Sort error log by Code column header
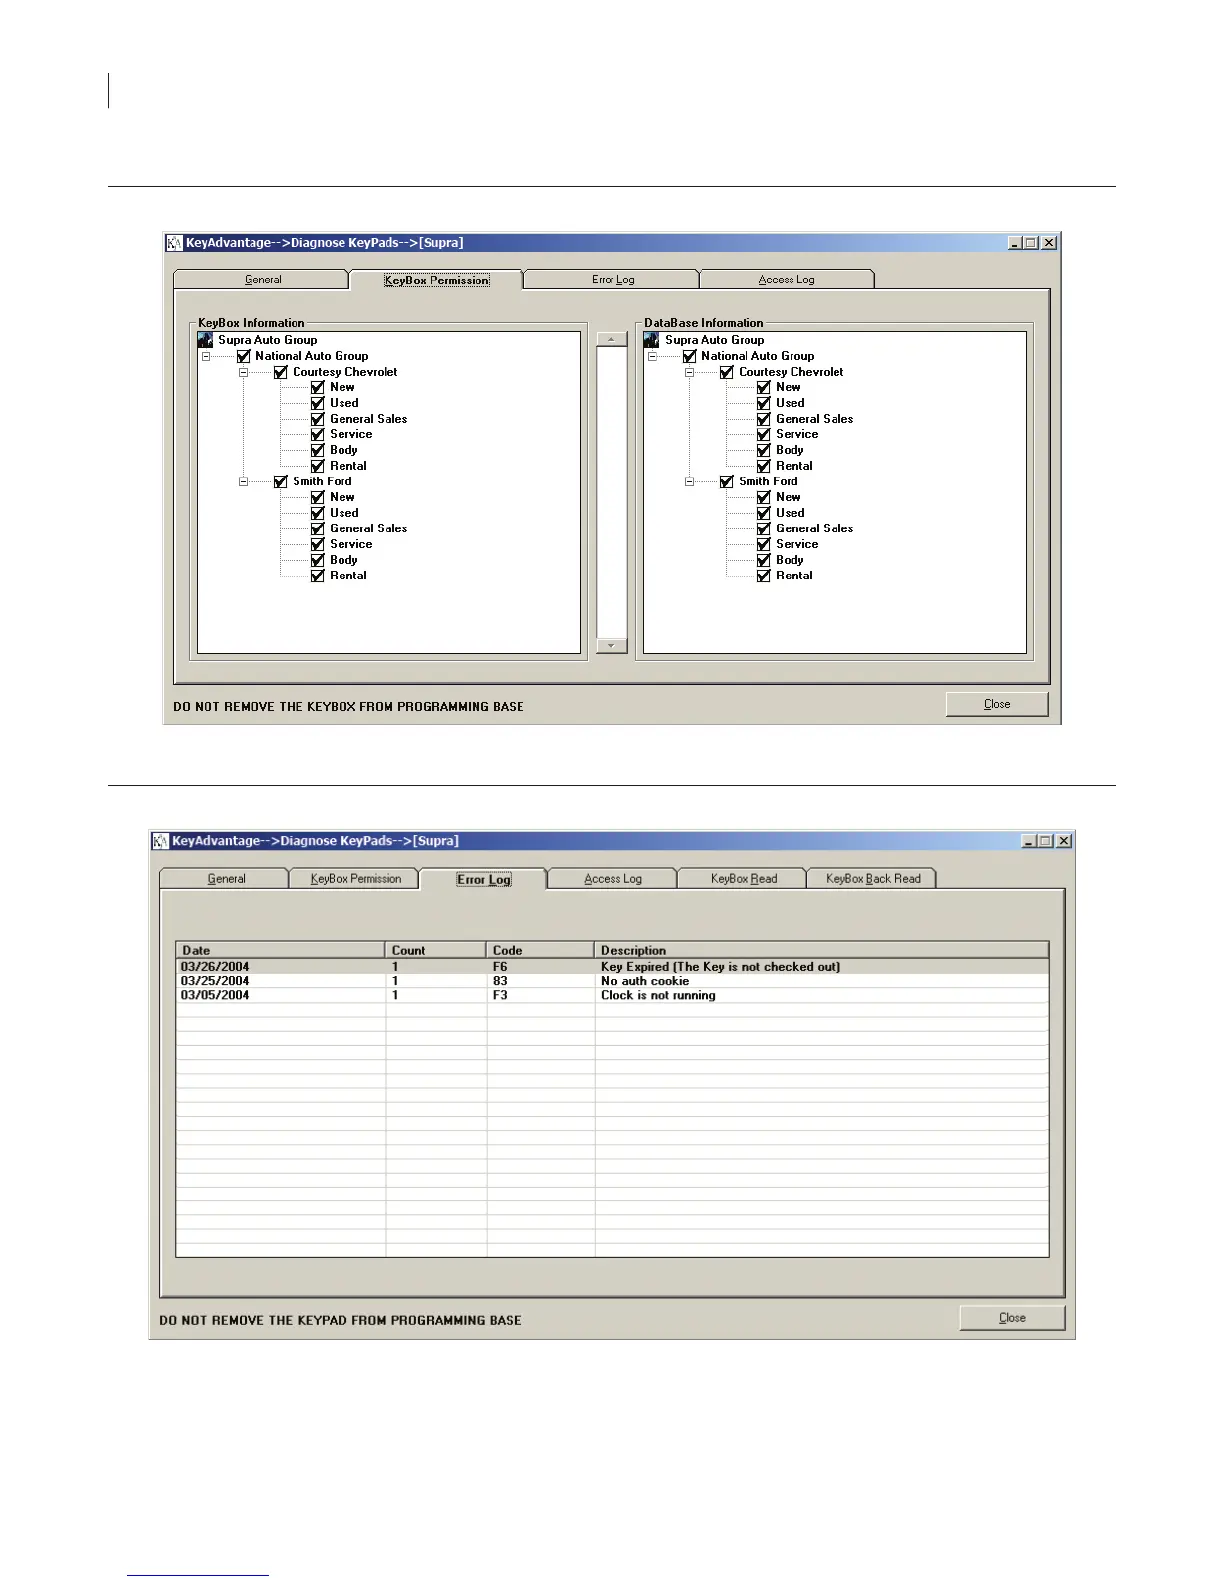1224x1584 pixels. point(541,950)
